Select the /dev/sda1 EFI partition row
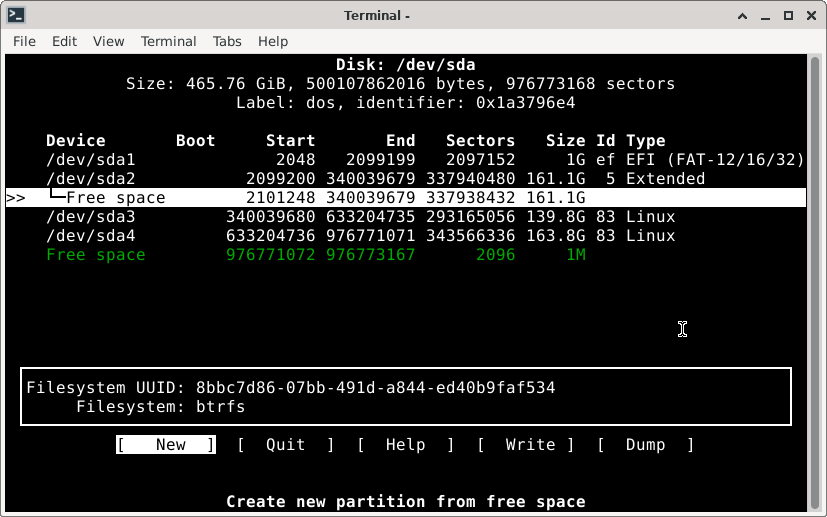 400,160
